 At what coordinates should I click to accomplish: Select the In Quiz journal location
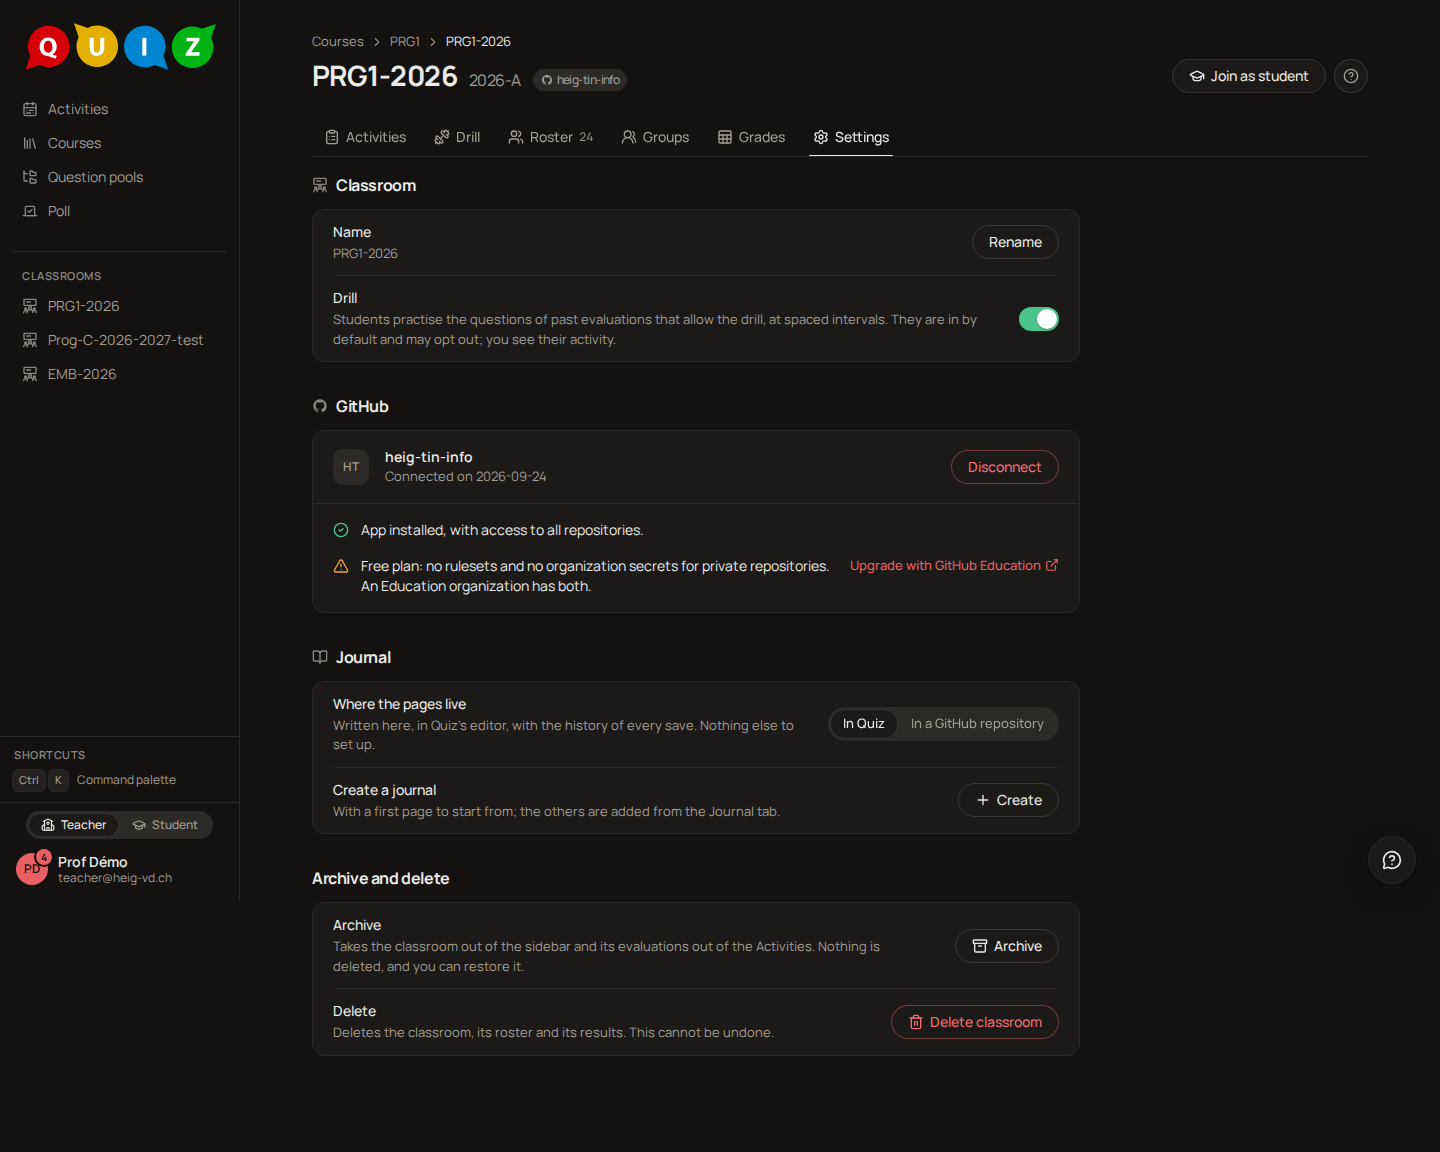point(864,724)
